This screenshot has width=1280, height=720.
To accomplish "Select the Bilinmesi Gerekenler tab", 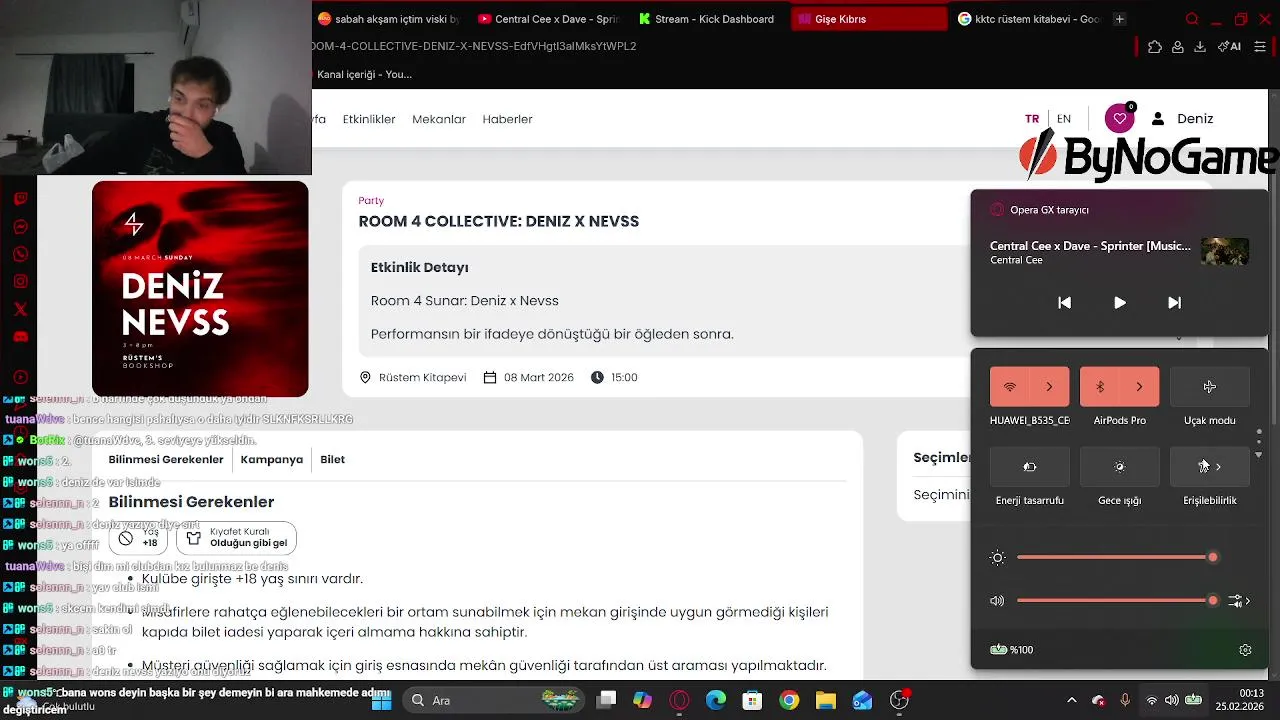I will [x=166, y=460].
